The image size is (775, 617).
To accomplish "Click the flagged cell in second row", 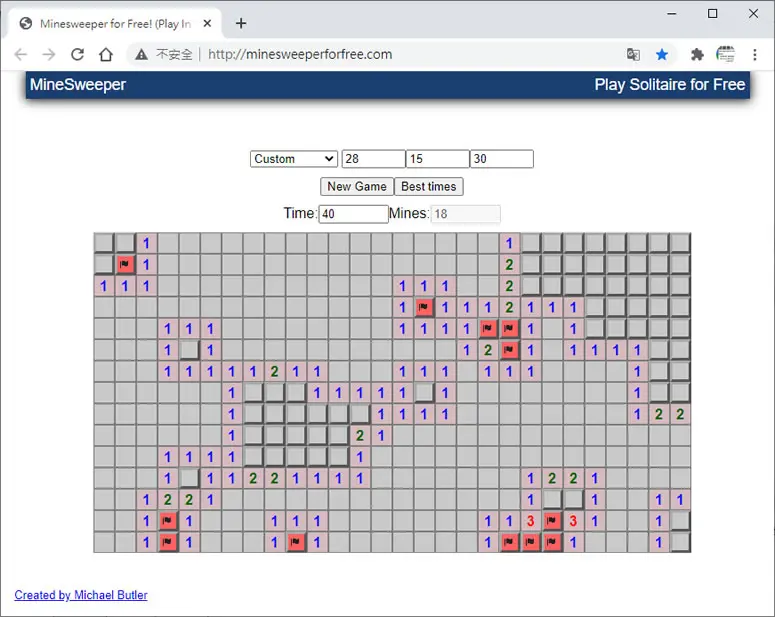I will [x=125, y=264].
